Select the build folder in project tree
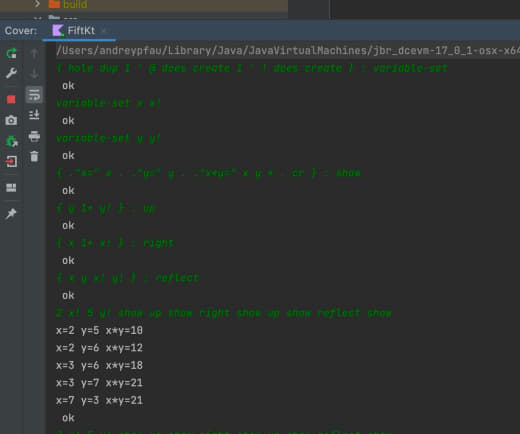The image size is (520, 434). click(x=75, y=4)
